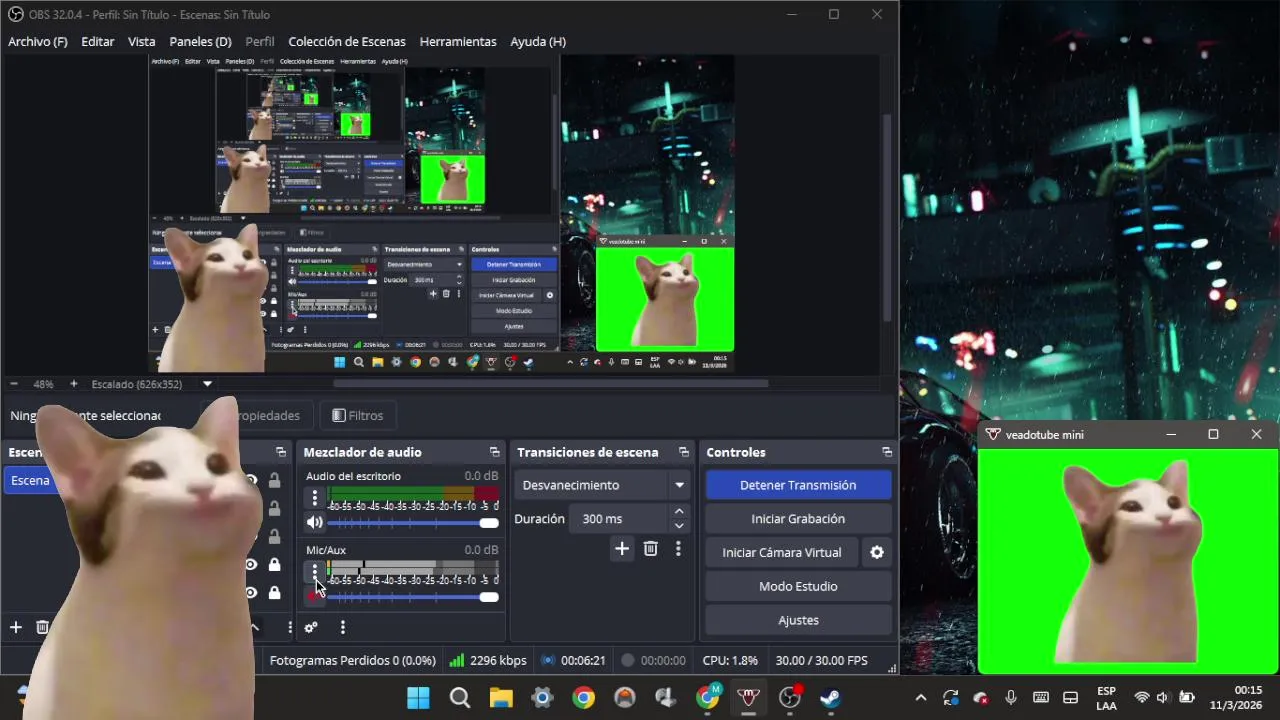The height and width of the screenshot is (720, 1280).
Task: Open the system tray microphone indicator
Action: [x=1011, y=698]
